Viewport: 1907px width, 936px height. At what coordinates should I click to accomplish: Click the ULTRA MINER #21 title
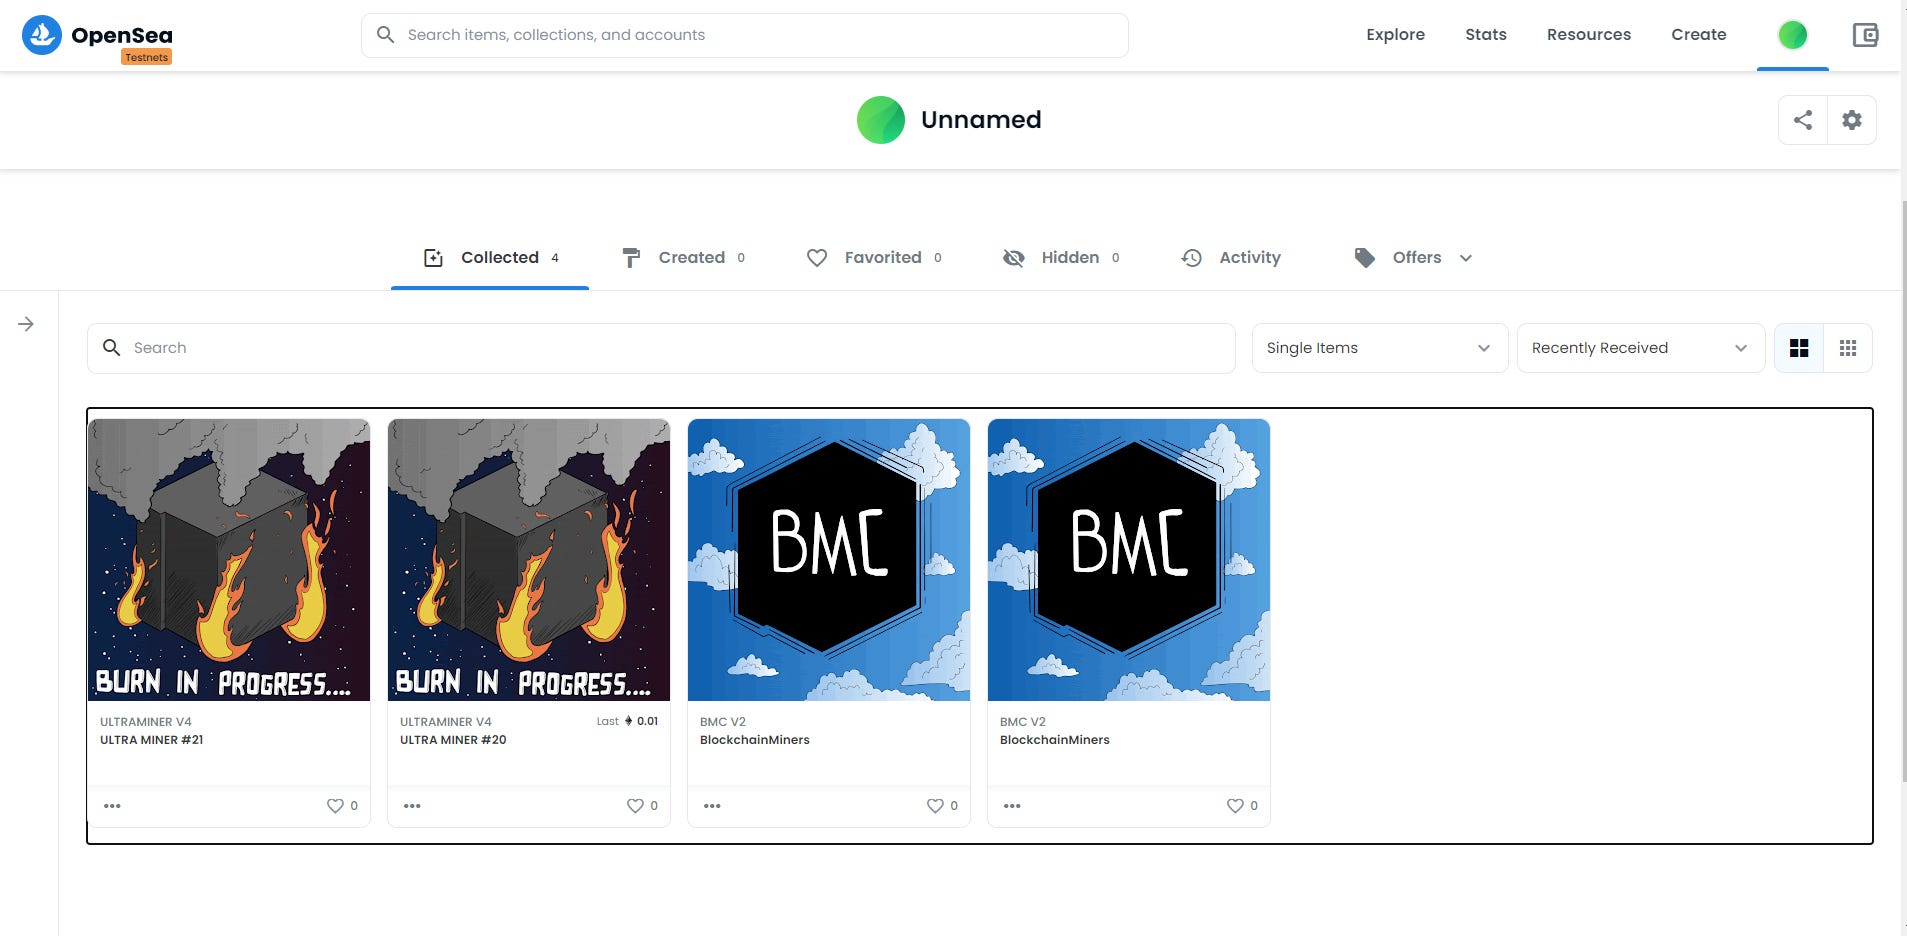click(151, 740)
